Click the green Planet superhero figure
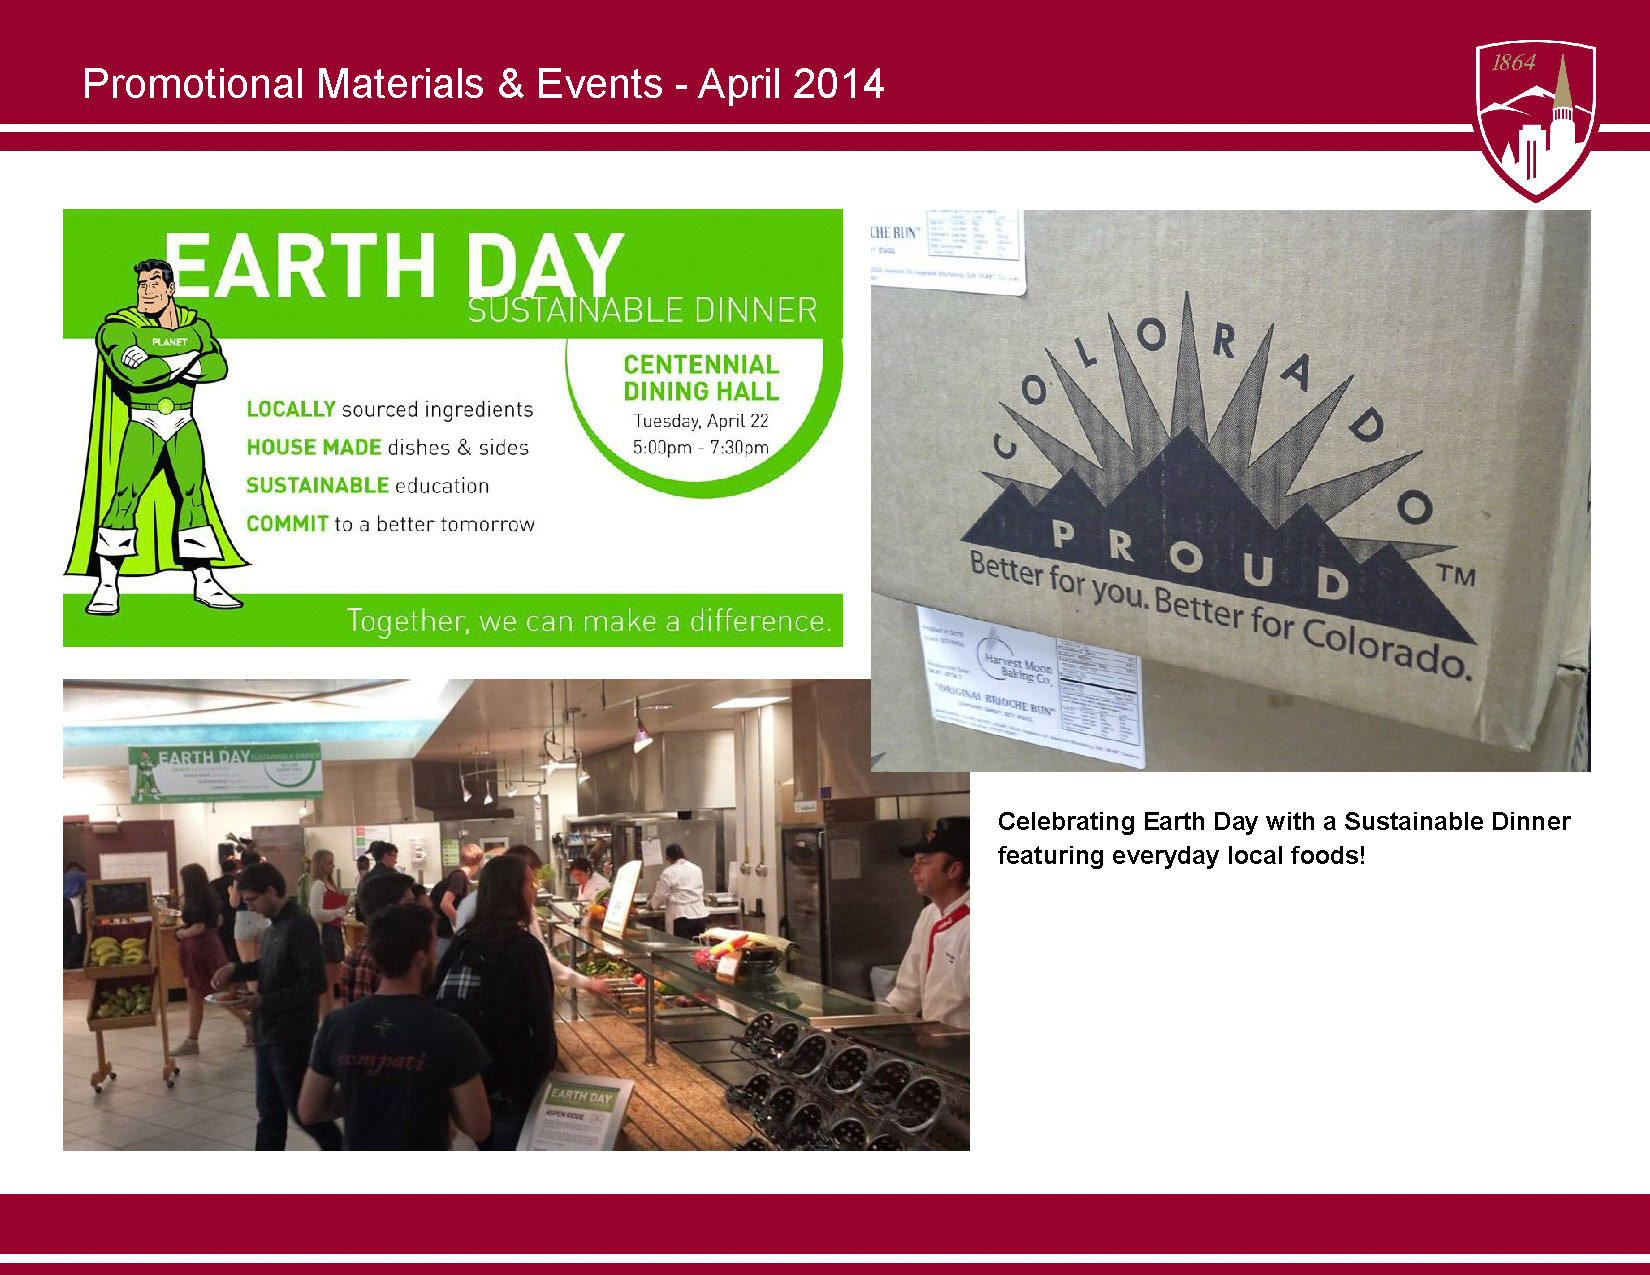Viewport: 1650px width, 1275px height. [155, 435]
